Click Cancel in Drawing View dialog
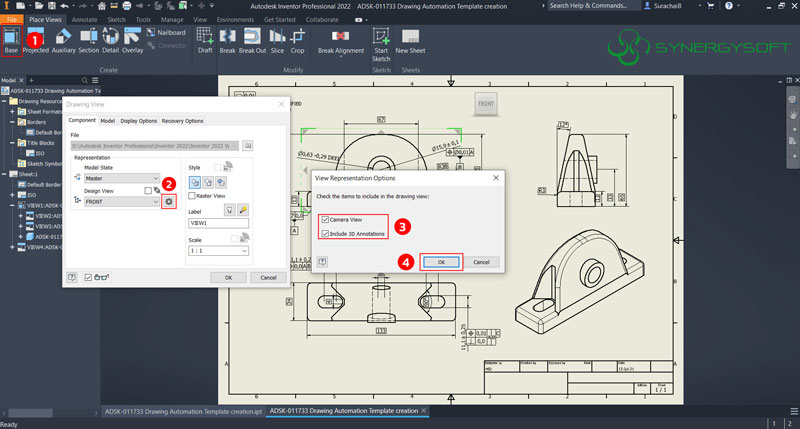800x429 pixels. [x=268, y=277]
